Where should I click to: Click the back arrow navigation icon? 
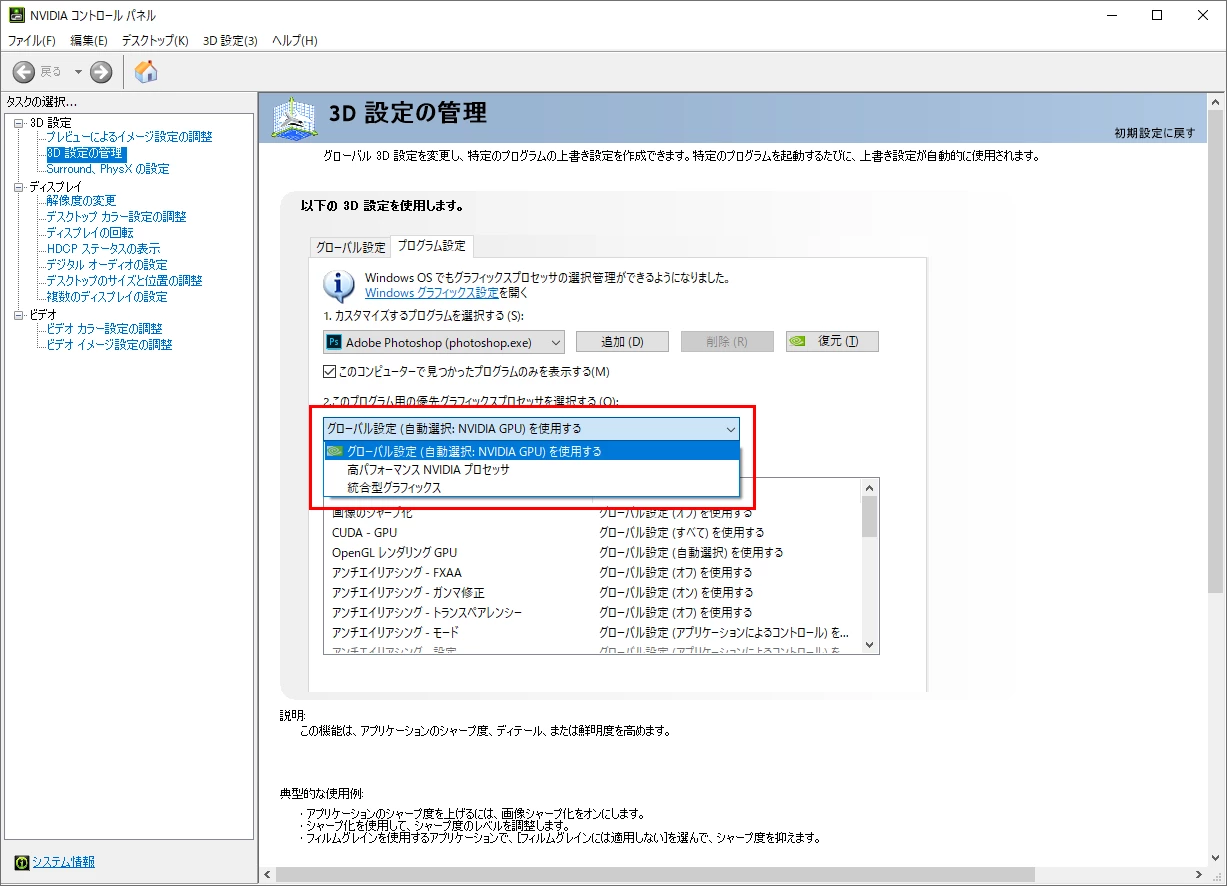pos(24,71)
